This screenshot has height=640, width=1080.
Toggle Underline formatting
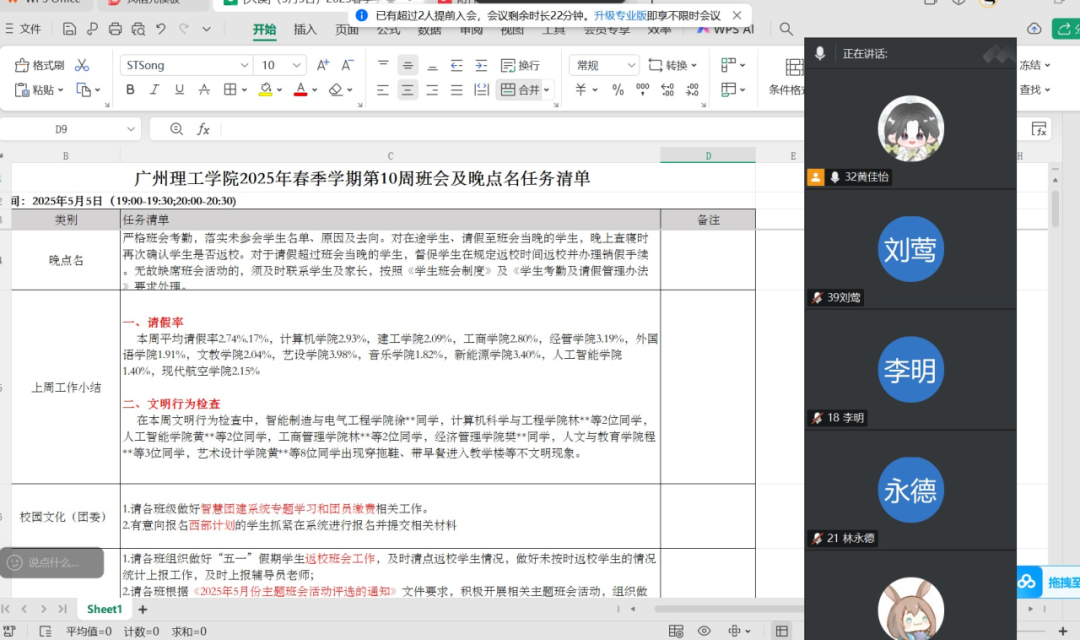[178, 90]
